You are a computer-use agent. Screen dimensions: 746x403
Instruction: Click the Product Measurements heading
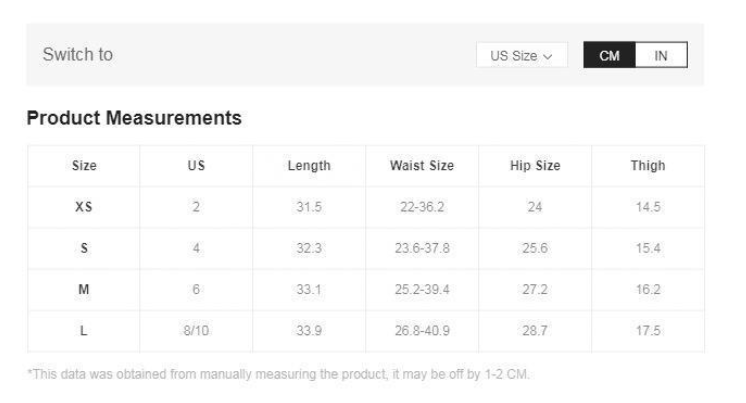(x=134, y=118)
